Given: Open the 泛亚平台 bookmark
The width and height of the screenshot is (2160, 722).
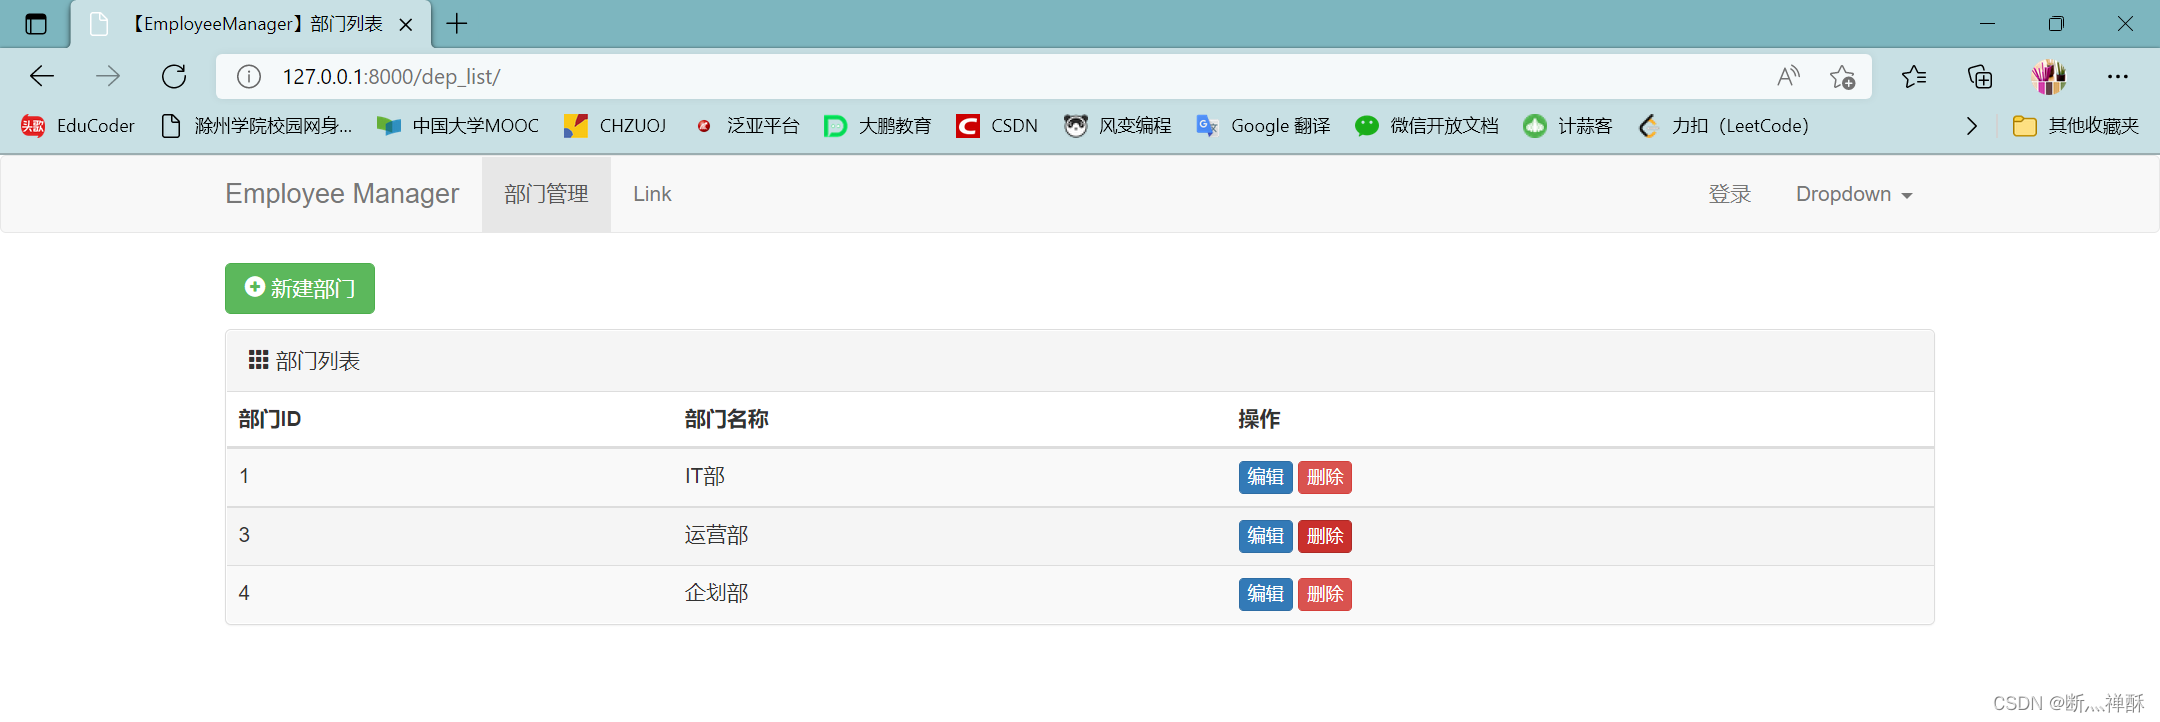Looking at the screenshot, I should [x=746, y=126].
